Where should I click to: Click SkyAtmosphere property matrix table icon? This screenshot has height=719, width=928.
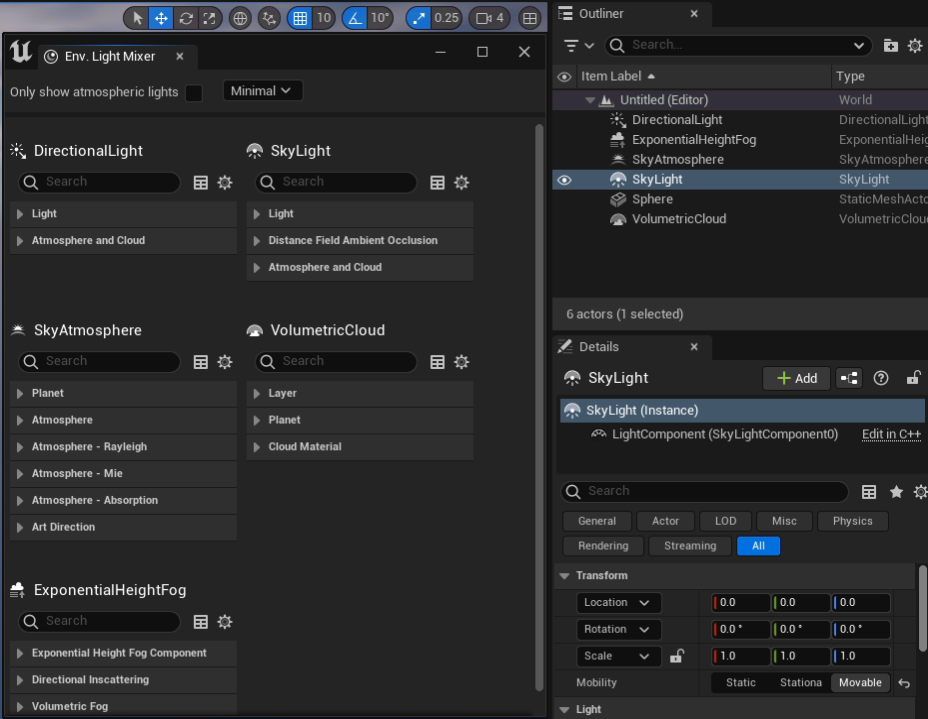click(201, 362)
